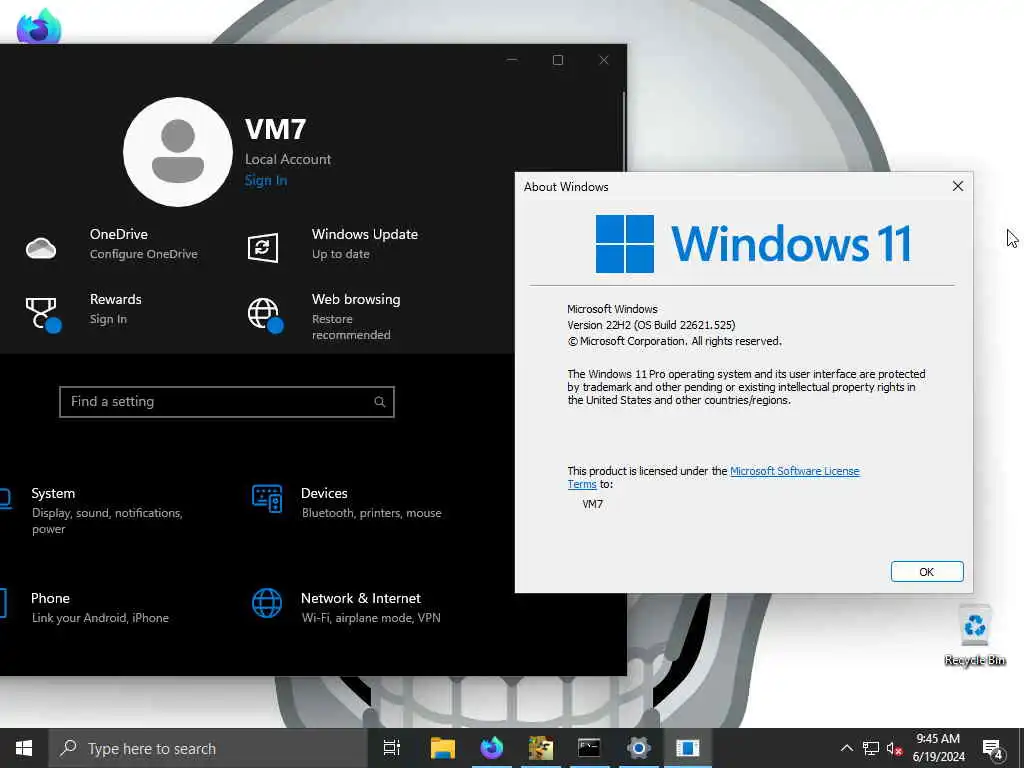This screenshot has width=1024, height=768.
Task: Open the pixel-art game icon on taskbar
Action: [541, 748]
